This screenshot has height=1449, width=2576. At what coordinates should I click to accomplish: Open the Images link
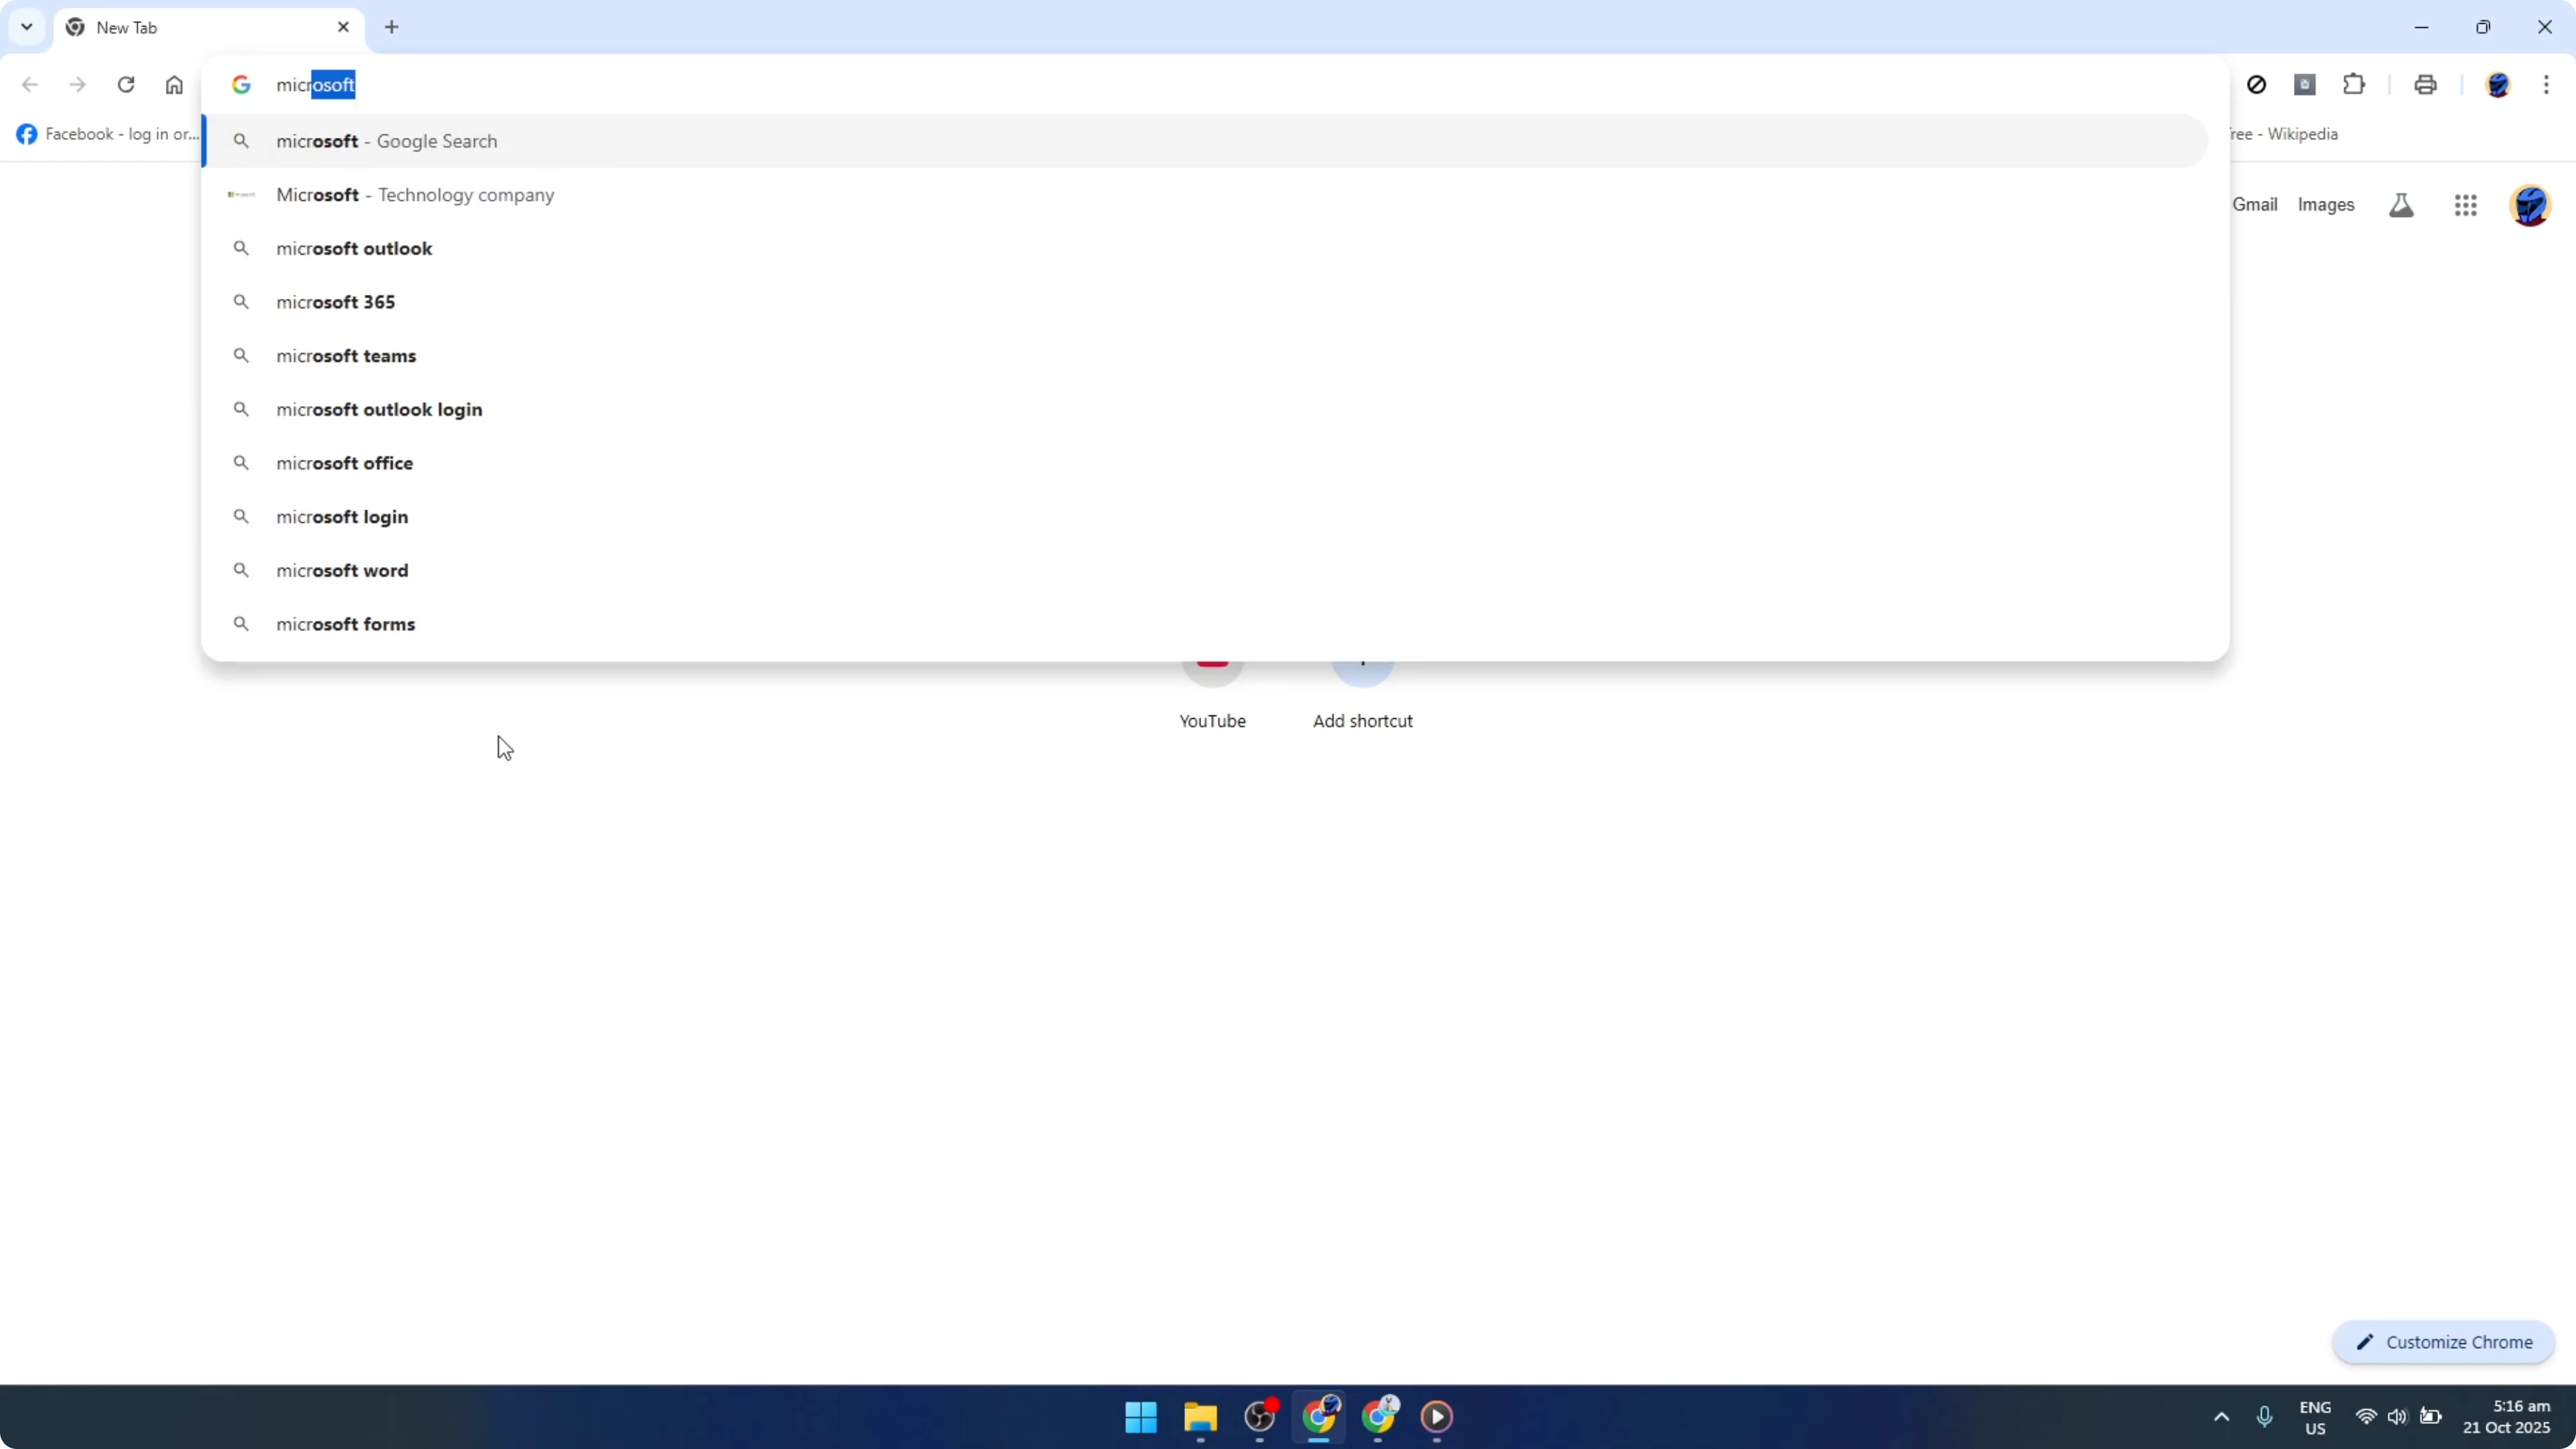(x=2326, y=205)
